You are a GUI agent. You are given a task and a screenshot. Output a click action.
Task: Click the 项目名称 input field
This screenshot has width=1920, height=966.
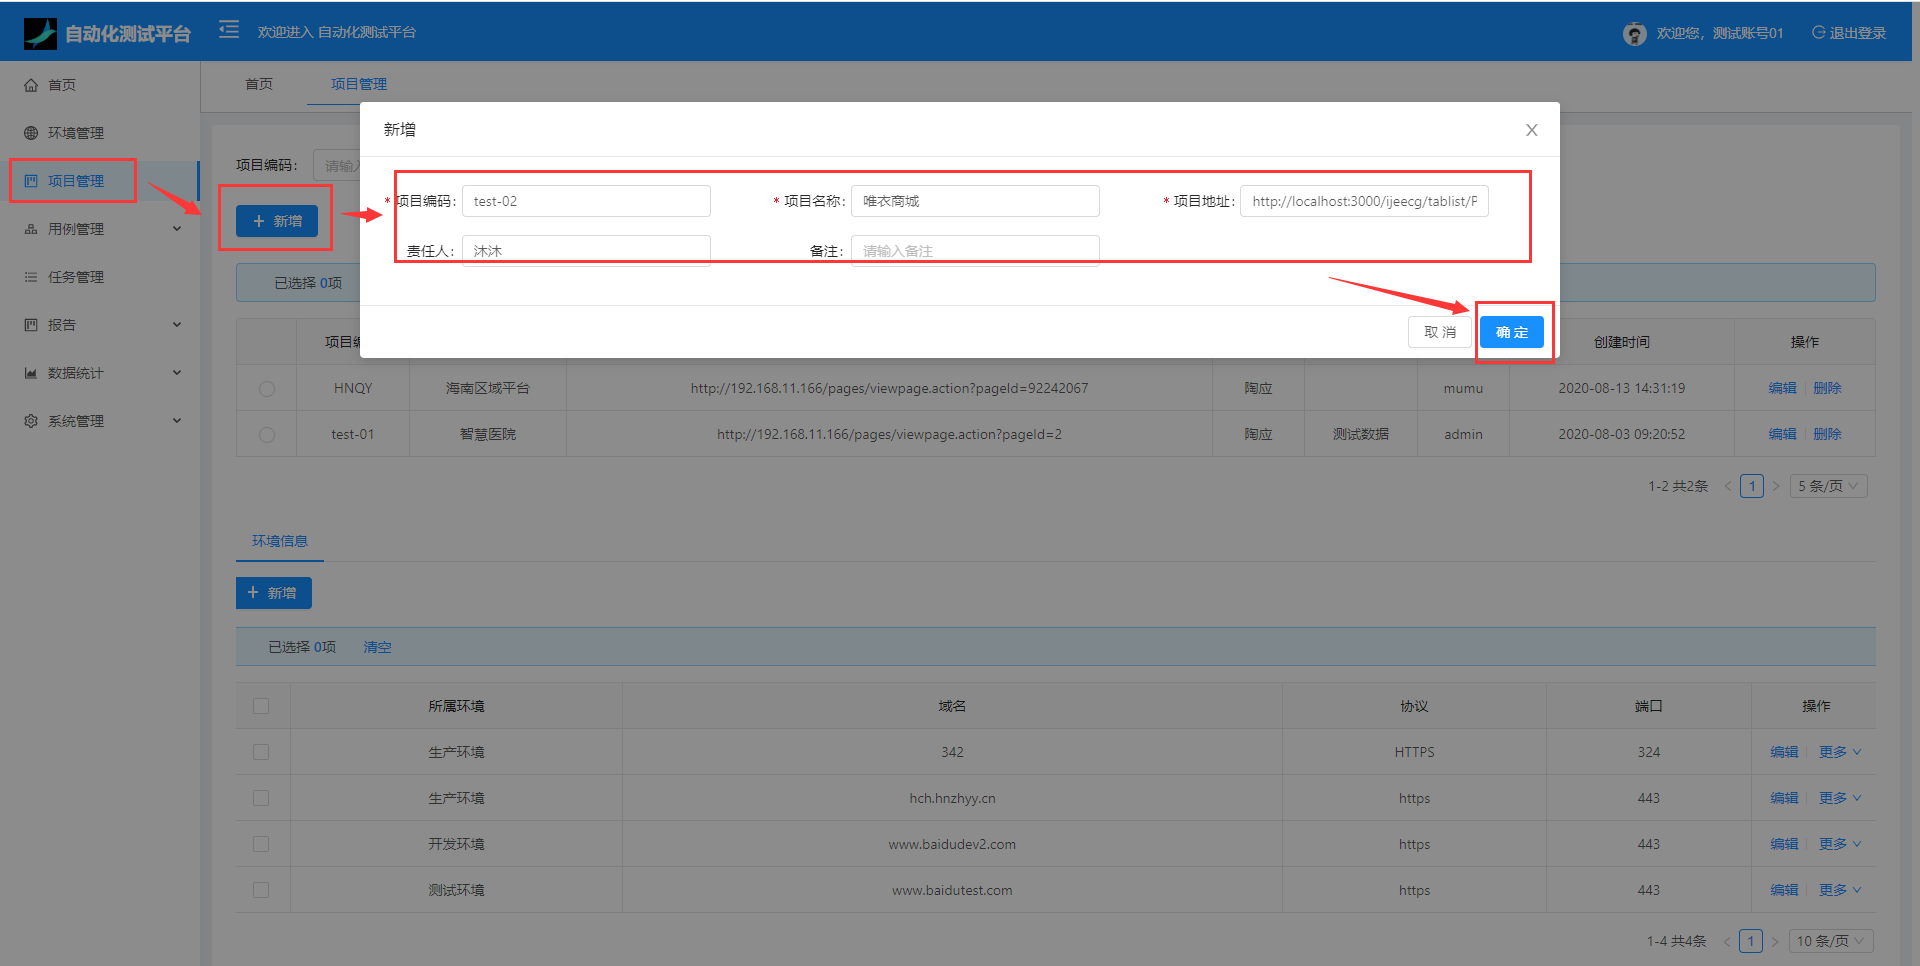point(975,201)
